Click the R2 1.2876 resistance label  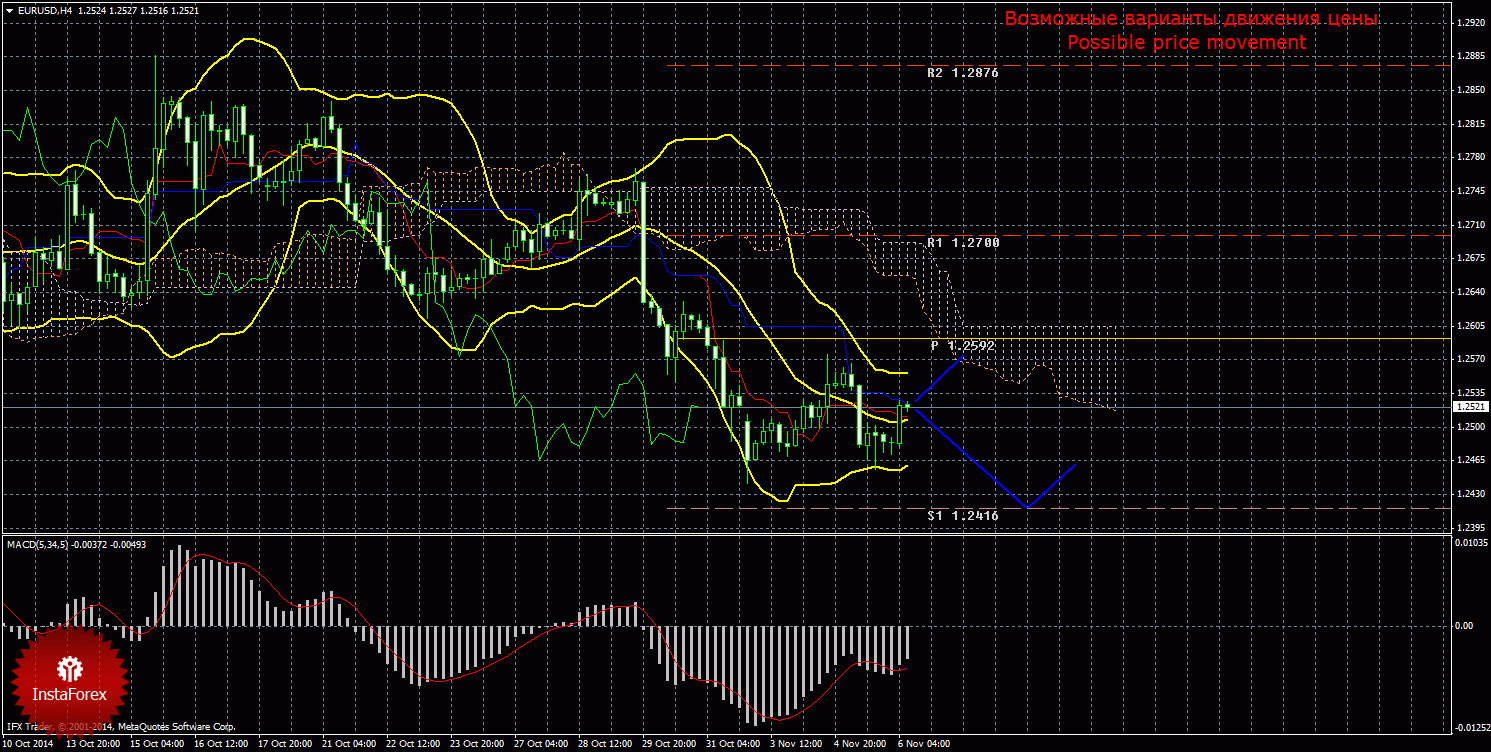(962, 73)
